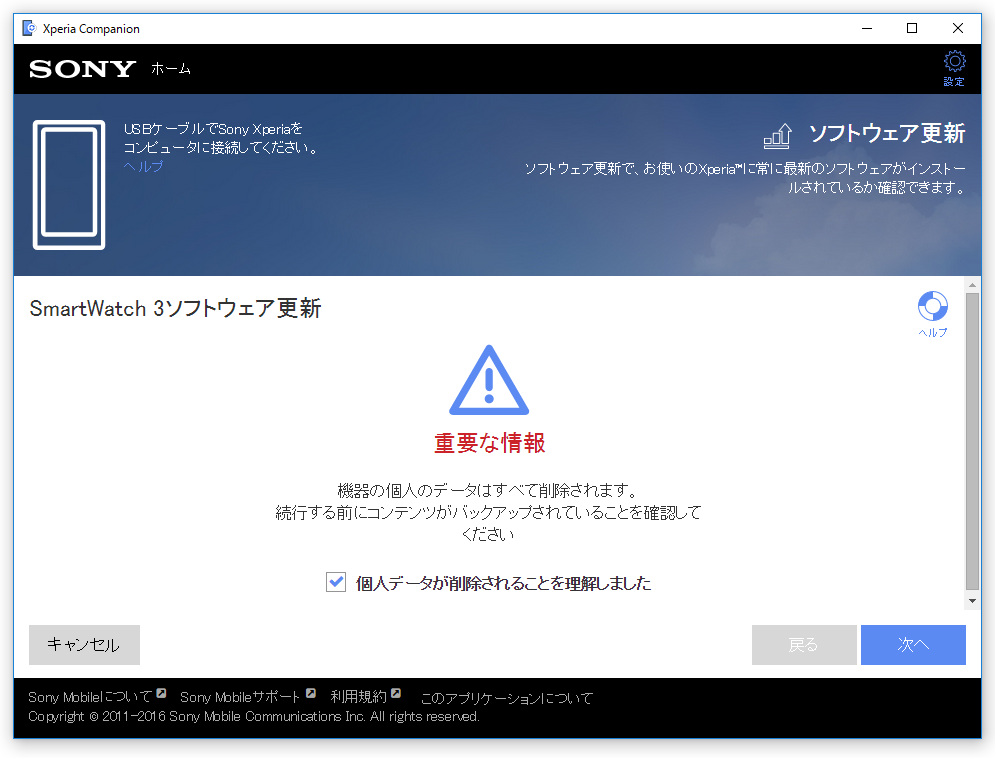Click the phone device outline icon

coord(69,185)
